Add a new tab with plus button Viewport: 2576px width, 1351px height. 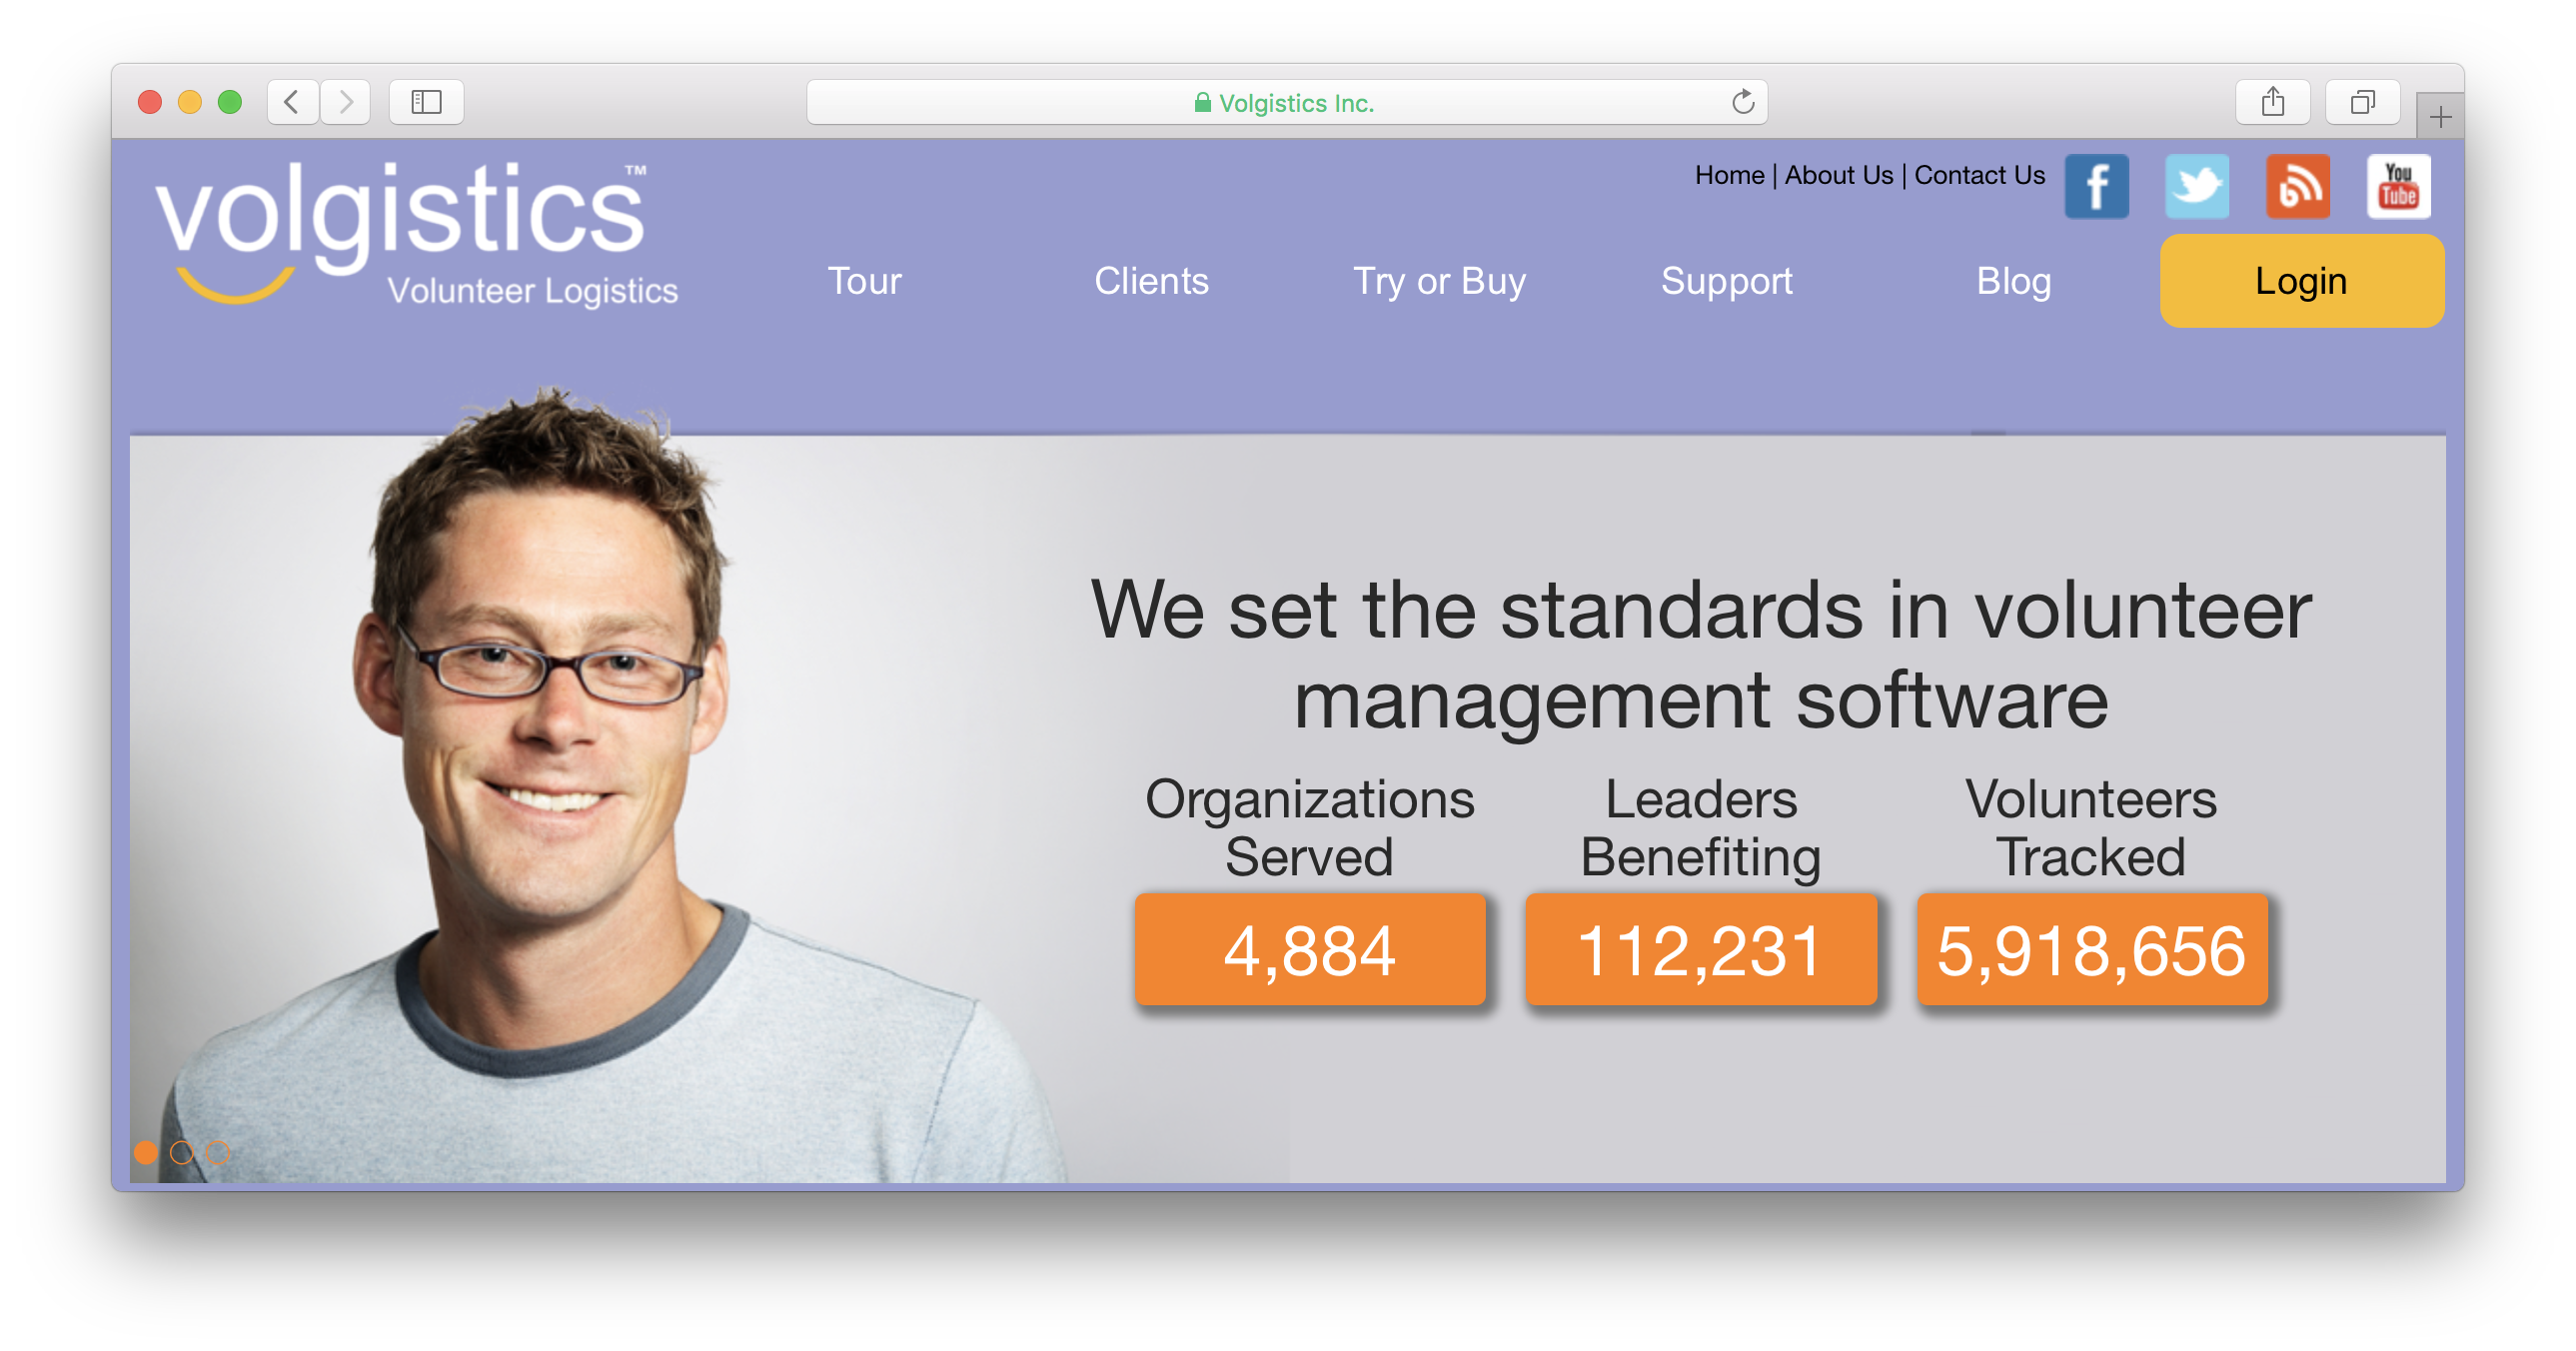coord(2440,117)
